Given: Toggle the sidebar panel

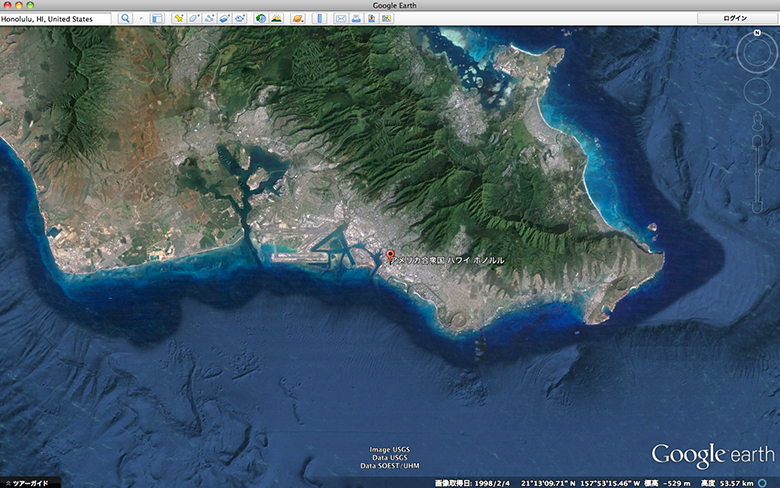Looking at the screenshot, I should [157, 19].
